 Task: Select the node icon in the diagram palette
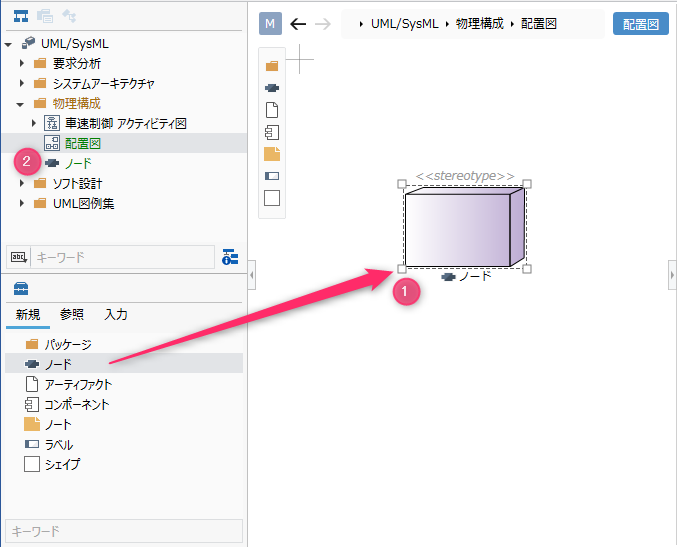[x=272, y=88]
